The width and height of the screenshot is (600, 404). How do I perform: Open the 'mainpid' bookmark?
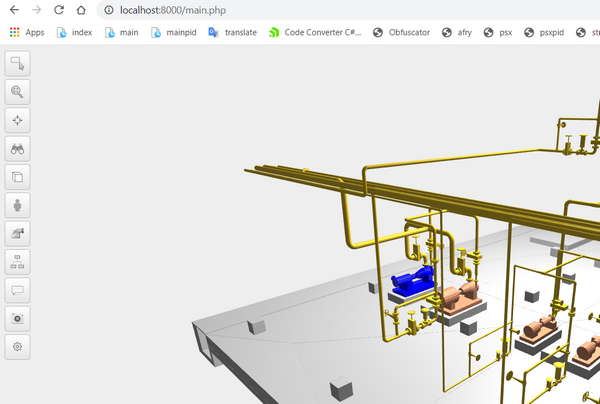[x=173, y=32]
